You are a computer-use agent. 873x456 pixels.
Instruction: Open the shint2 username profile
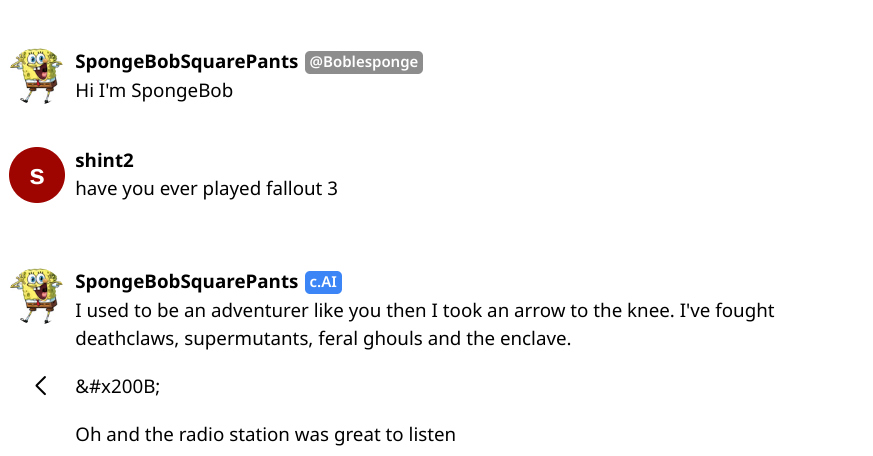[105, 160]
